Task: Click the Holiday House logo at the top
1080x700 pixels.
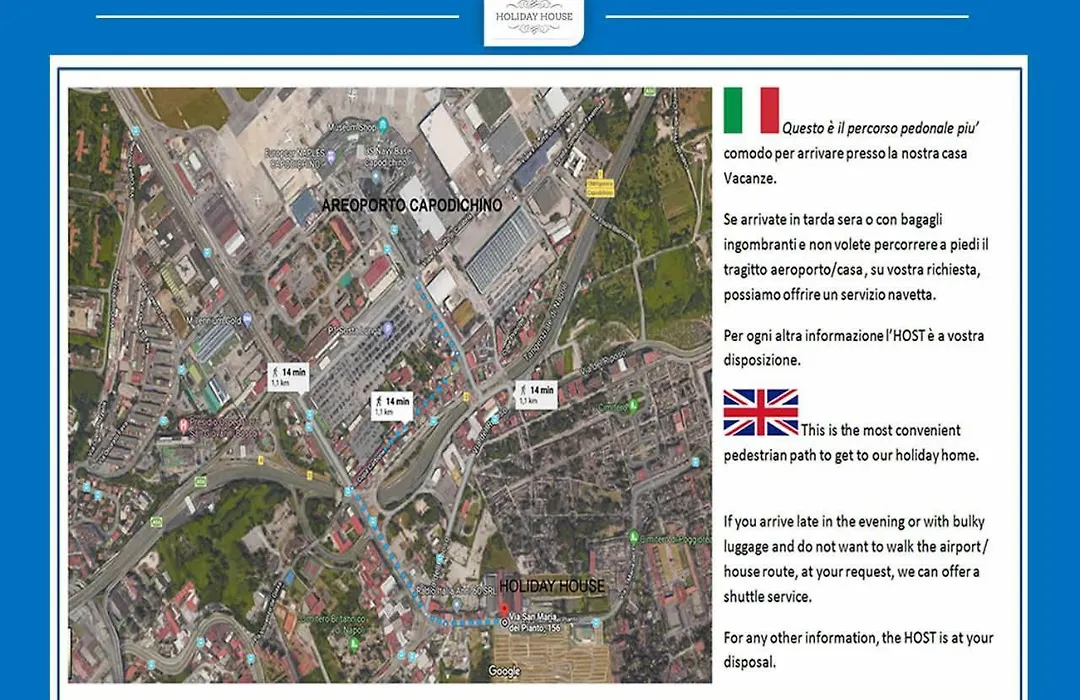Action: pos(534,21)
